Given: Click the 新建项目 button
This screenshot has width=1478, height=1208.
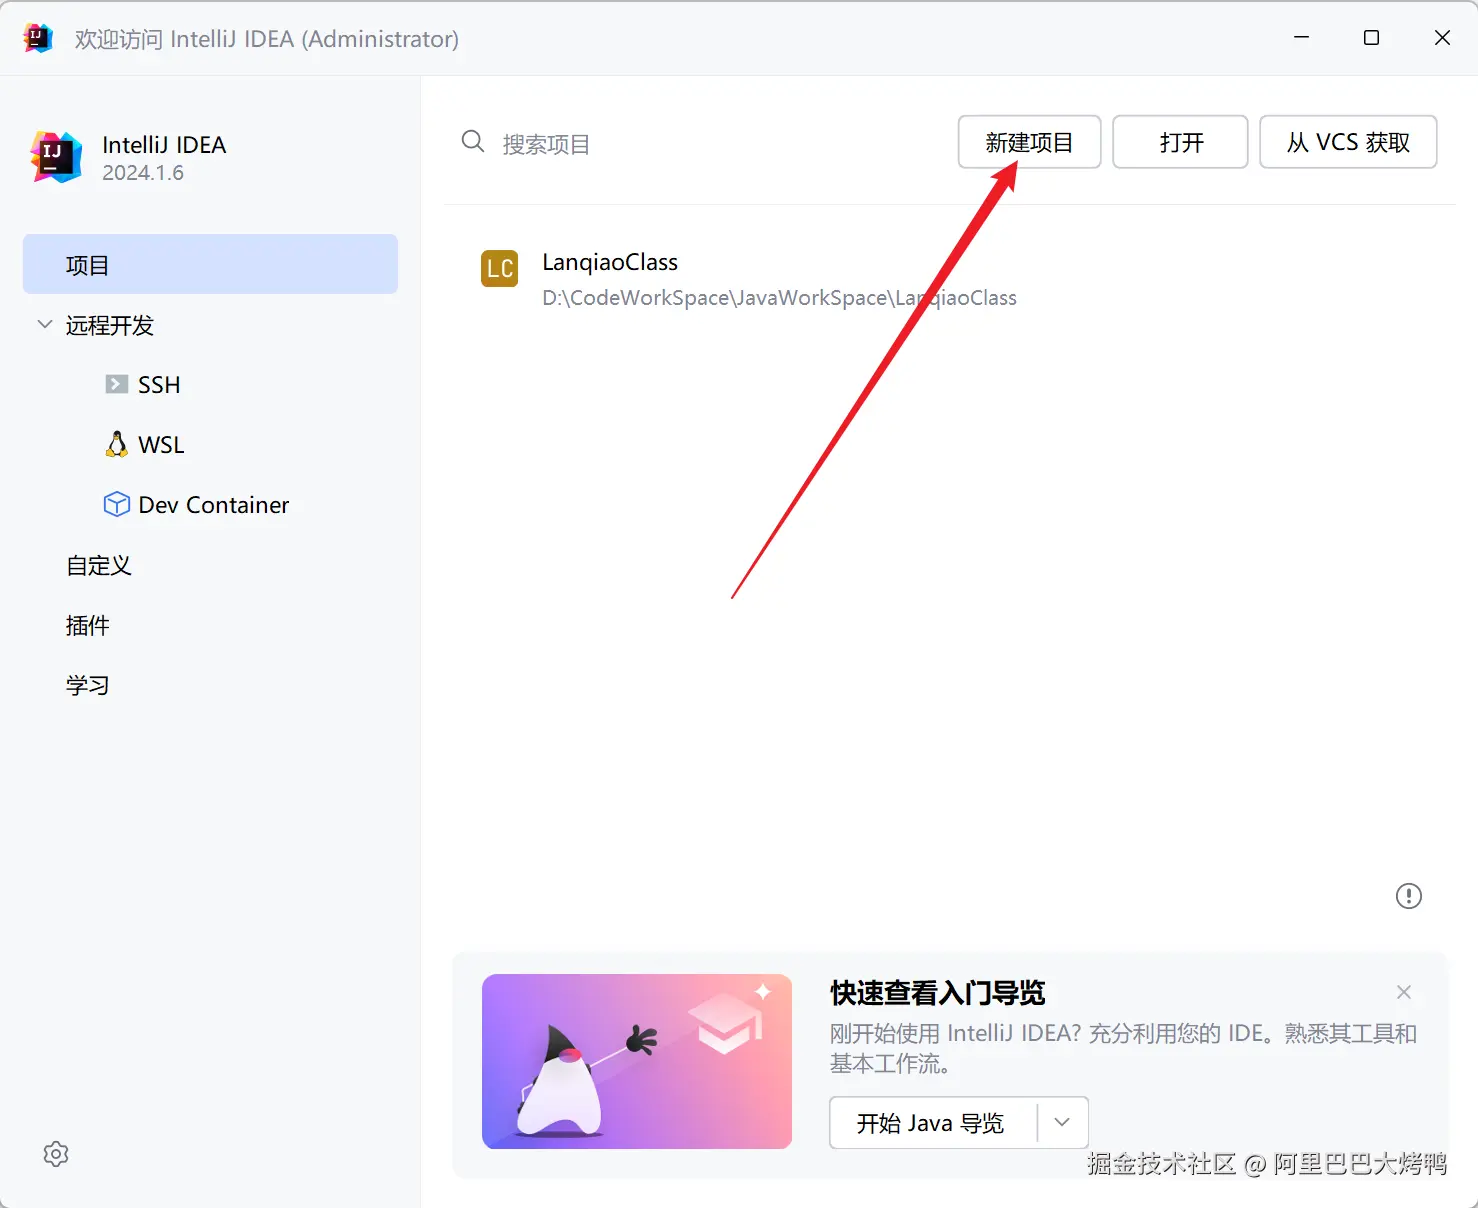Looking at the screenshot, I should (x=1029, y=142).
